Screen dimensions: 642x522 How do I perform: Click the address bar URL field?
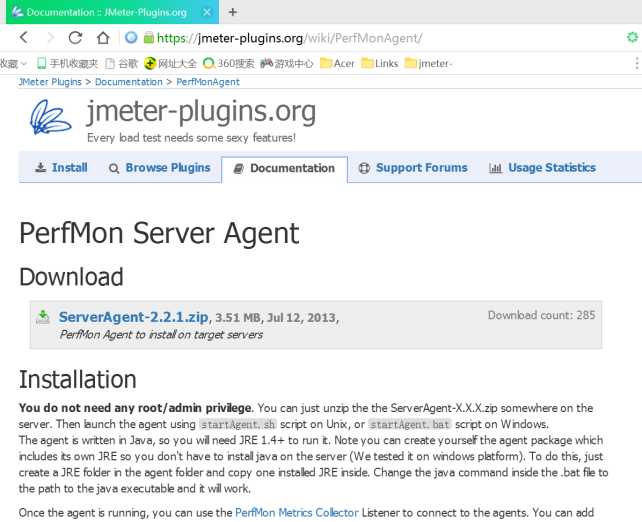pos(289,38)
